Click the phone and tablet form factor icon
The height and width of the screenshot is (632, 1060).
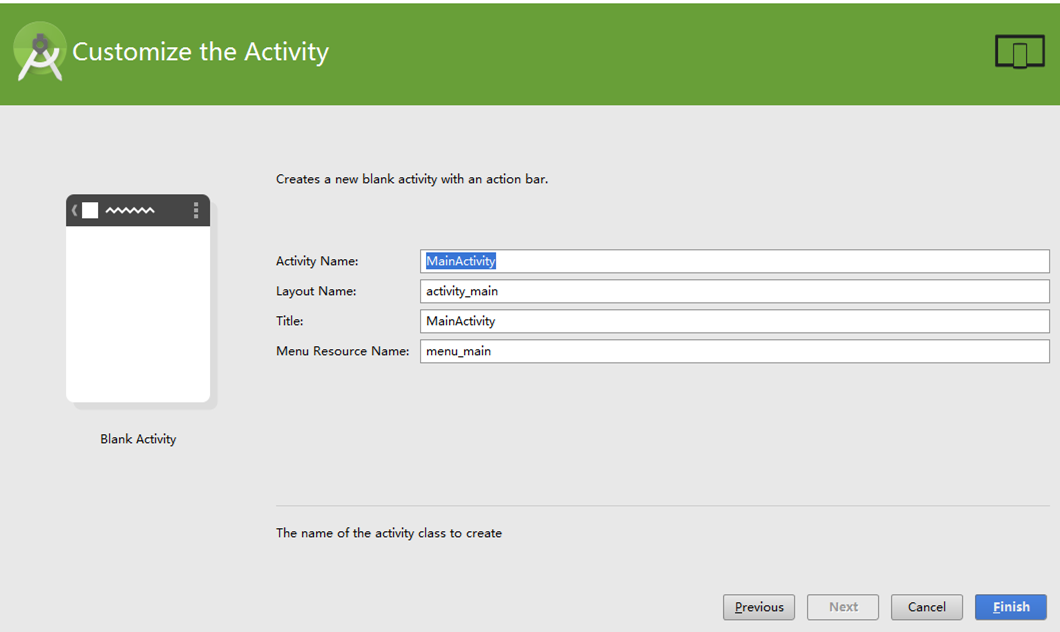(1019, 51)
